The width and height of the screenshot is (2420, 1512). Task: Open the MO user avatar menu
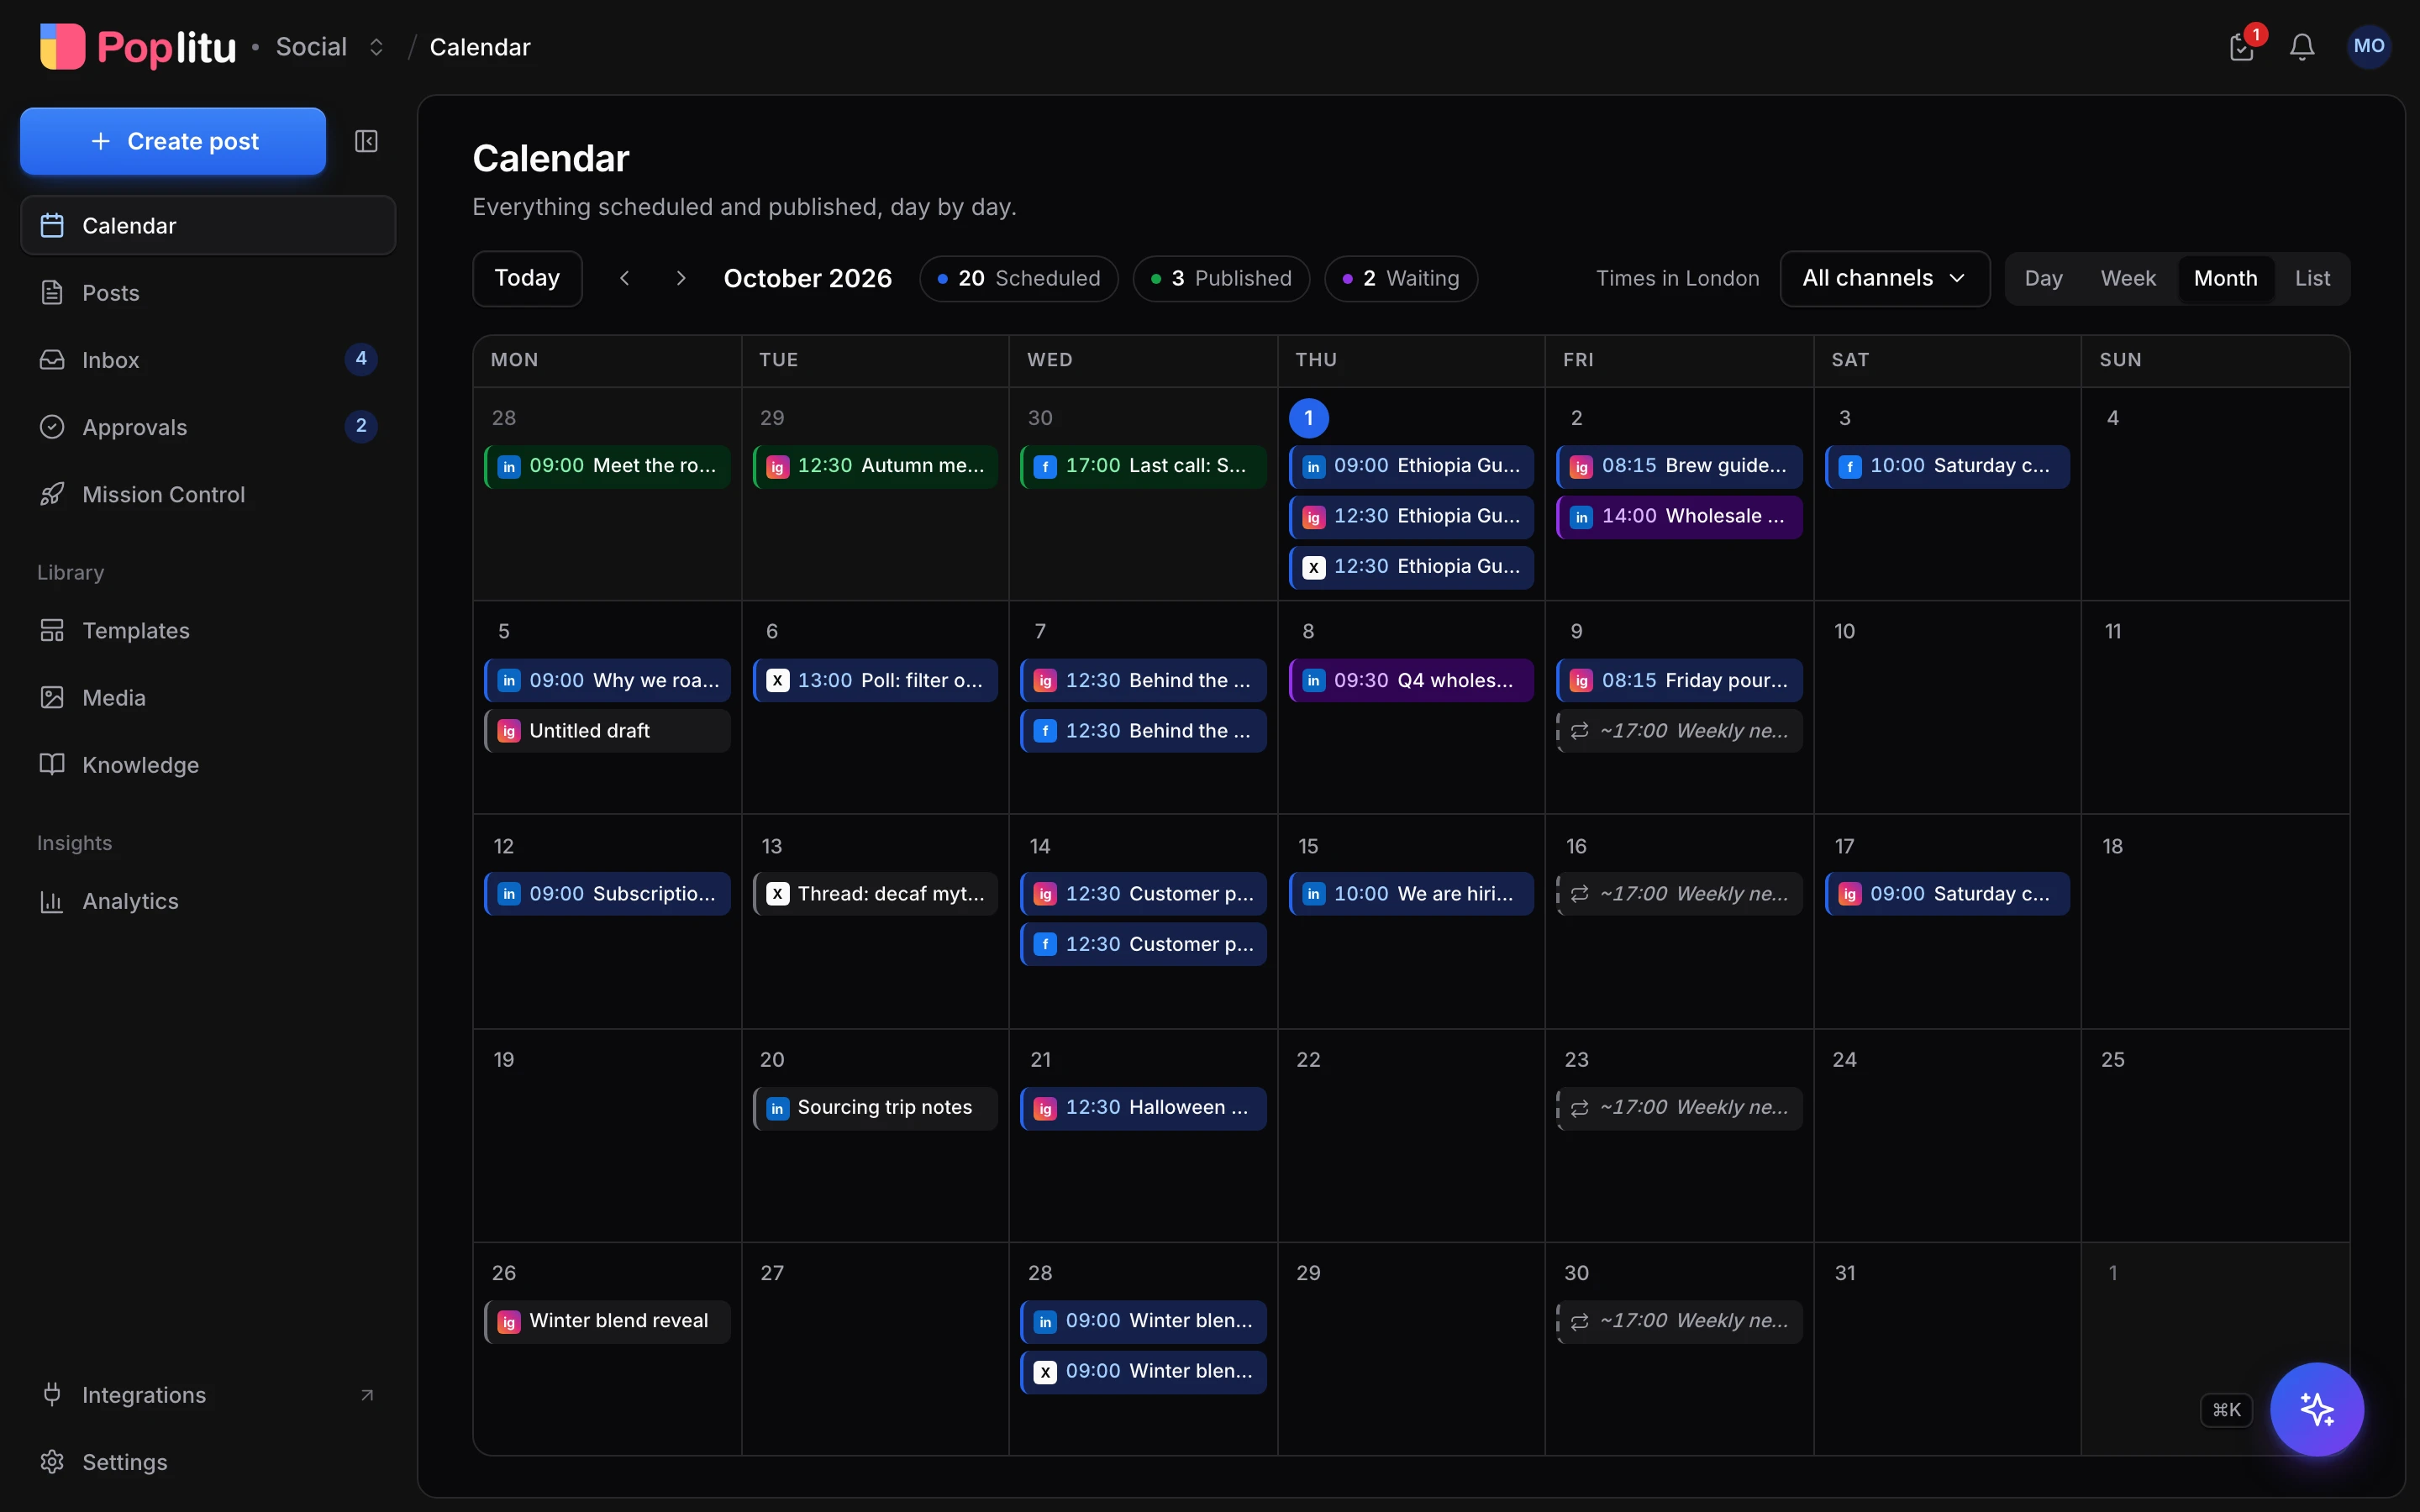point(2368,46)
